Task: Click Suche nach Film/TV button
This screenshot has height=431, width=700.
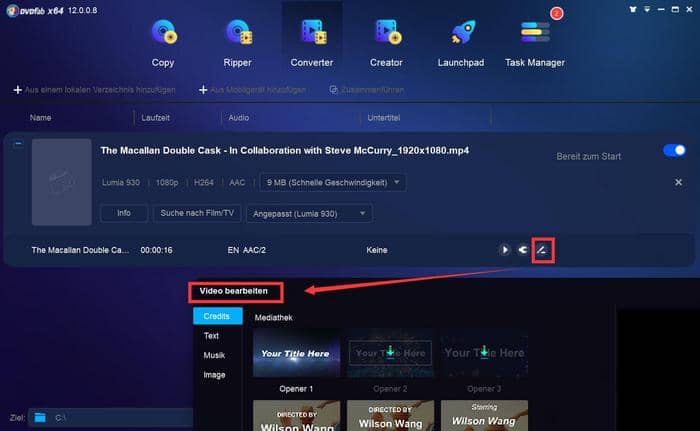Action: (197, 213)
